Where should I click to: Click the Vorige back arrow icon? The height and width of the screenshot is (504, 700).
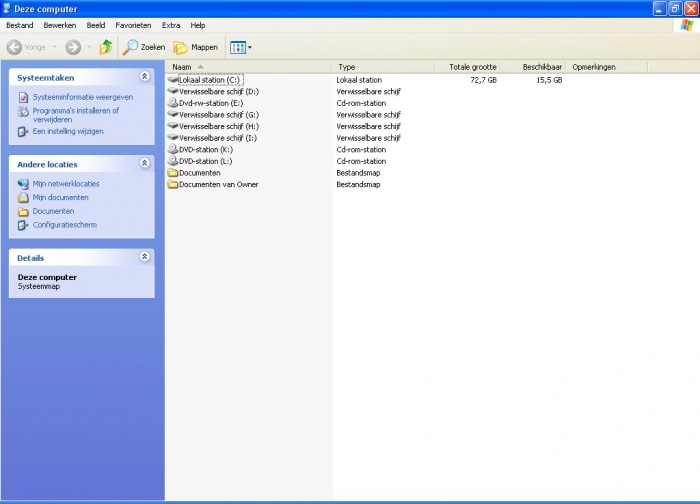14,47
